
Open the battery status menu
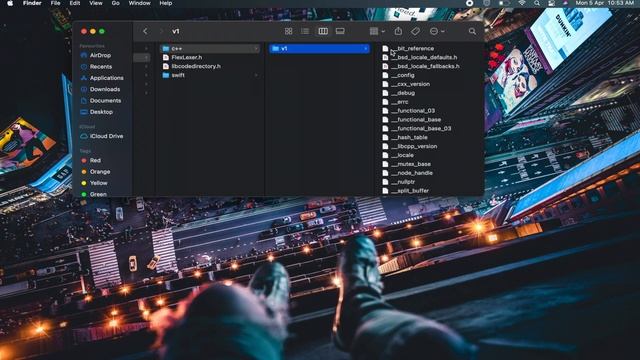[x=504, y=3]
